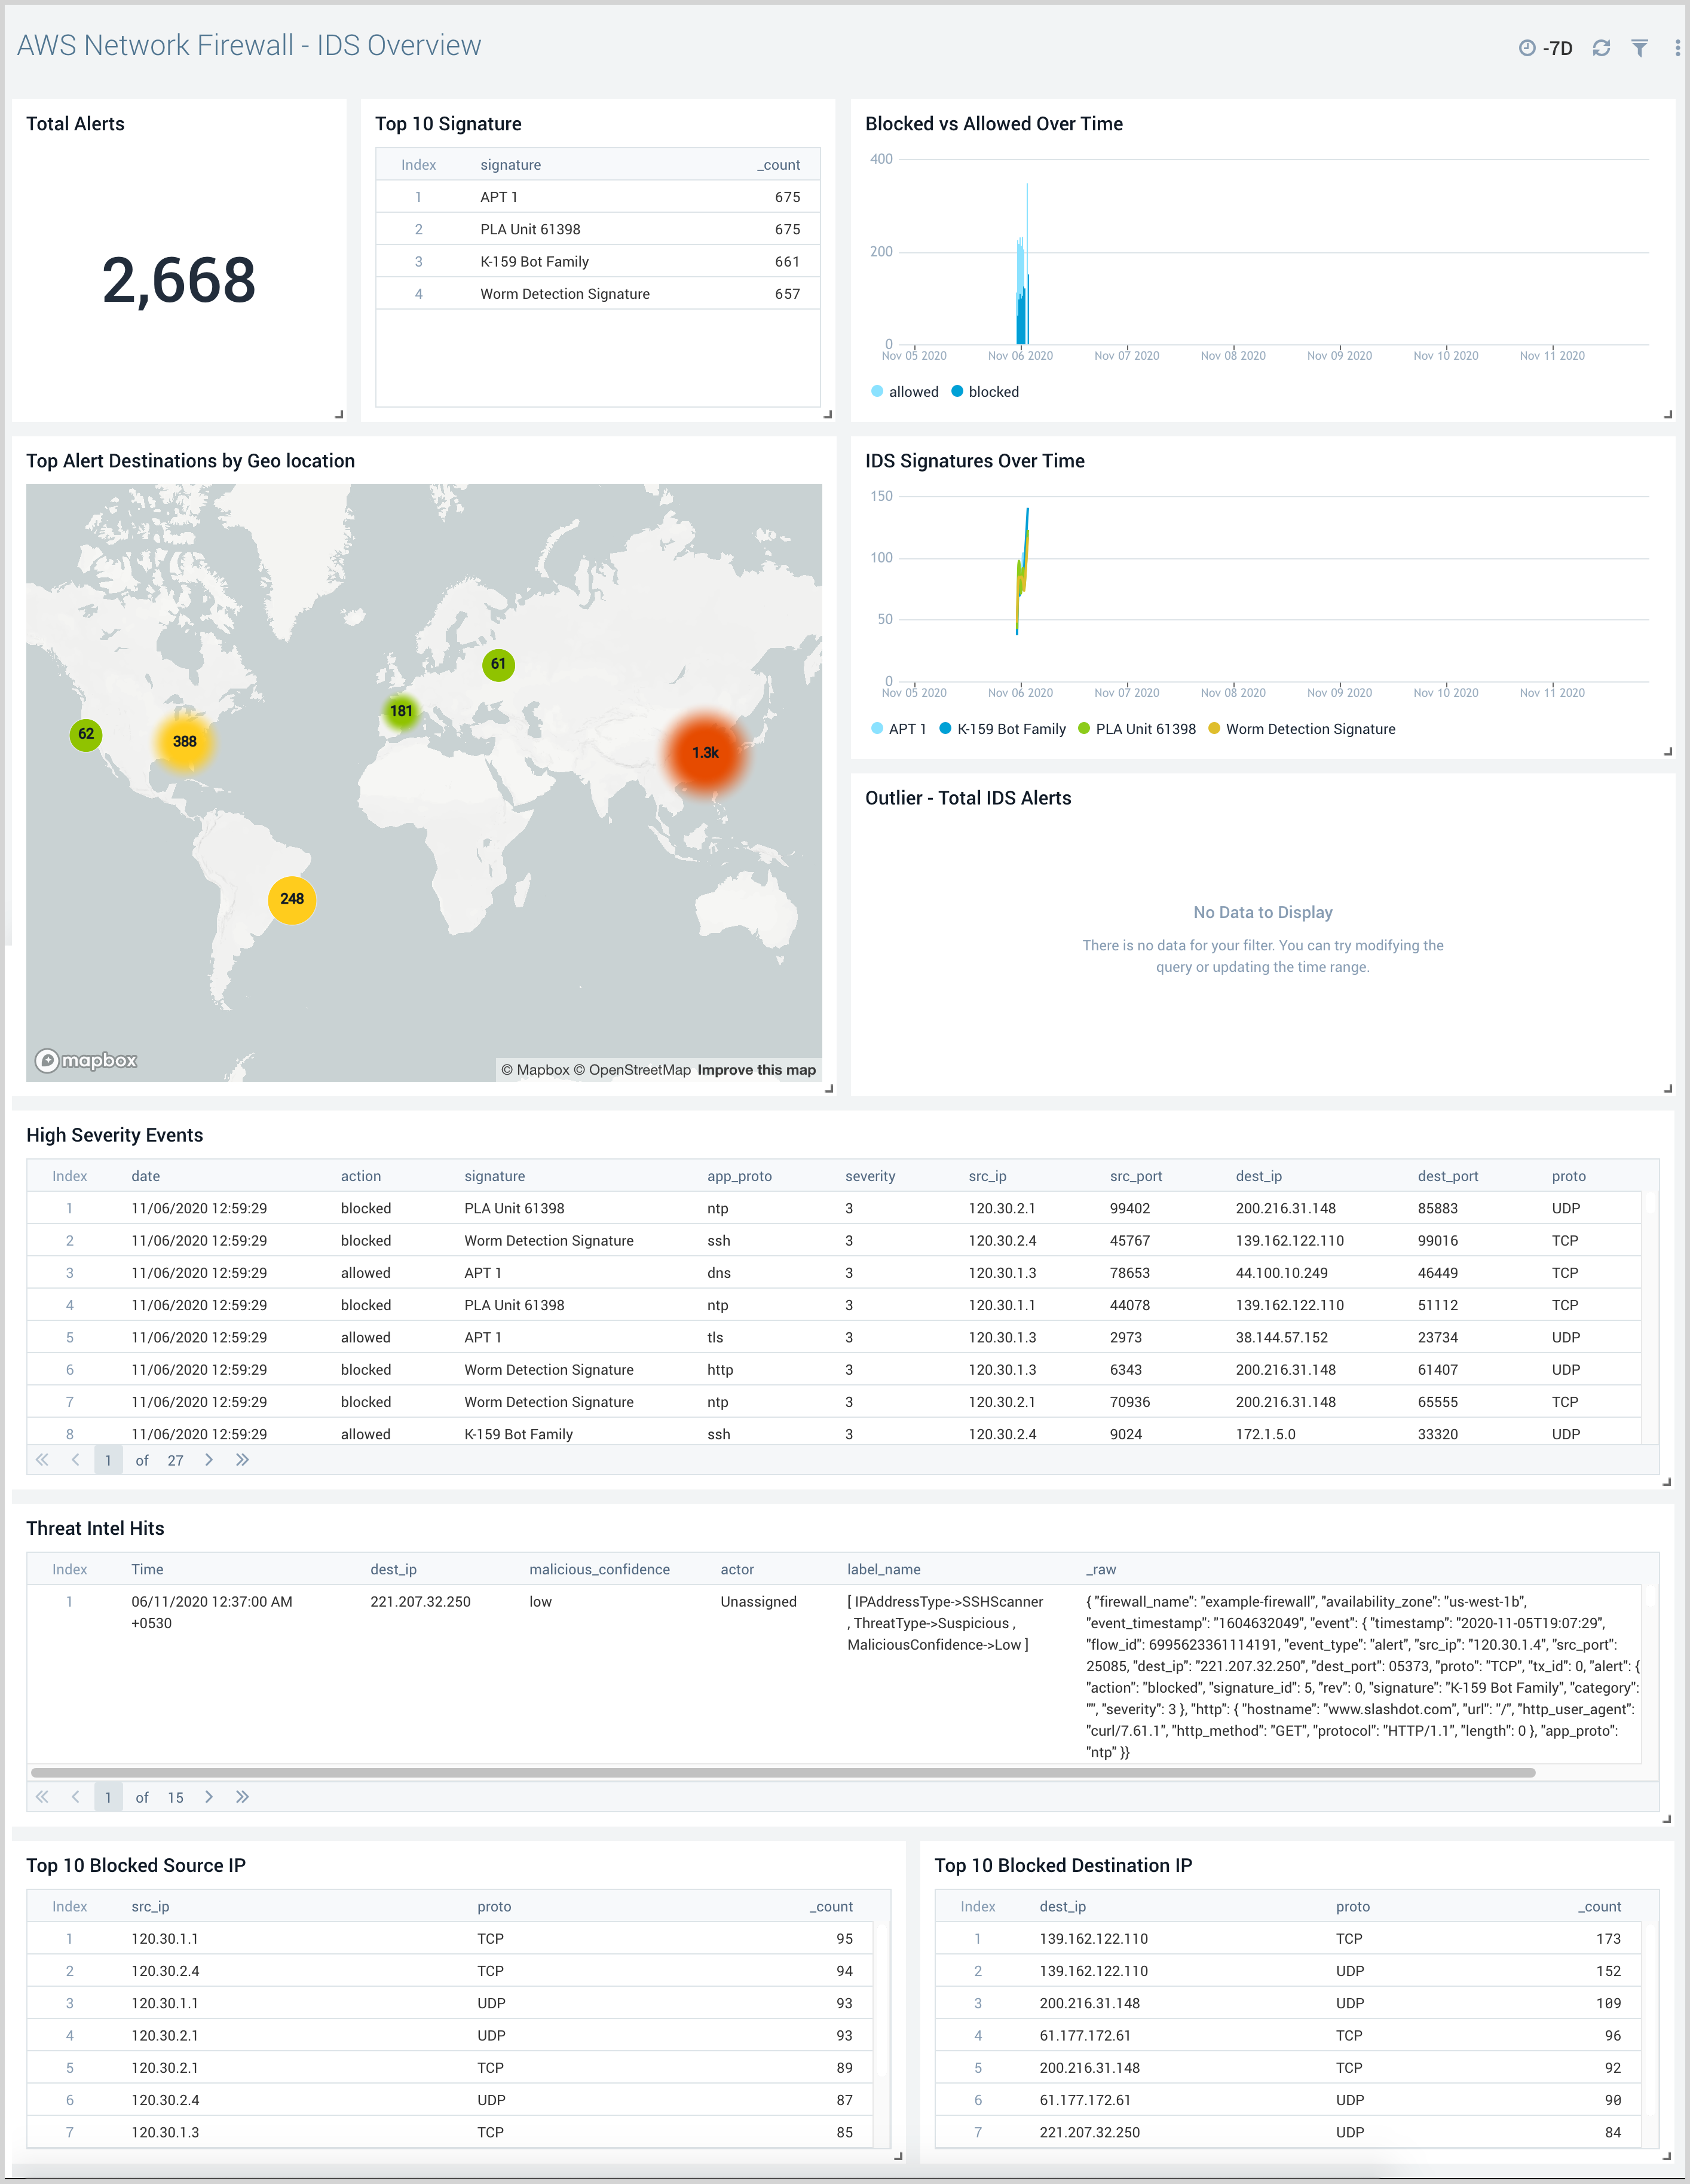This screenshot has height=2184, width=1690.
Task: Open the dashboard time range selector showing -7D
Action: pos(1547,47)
